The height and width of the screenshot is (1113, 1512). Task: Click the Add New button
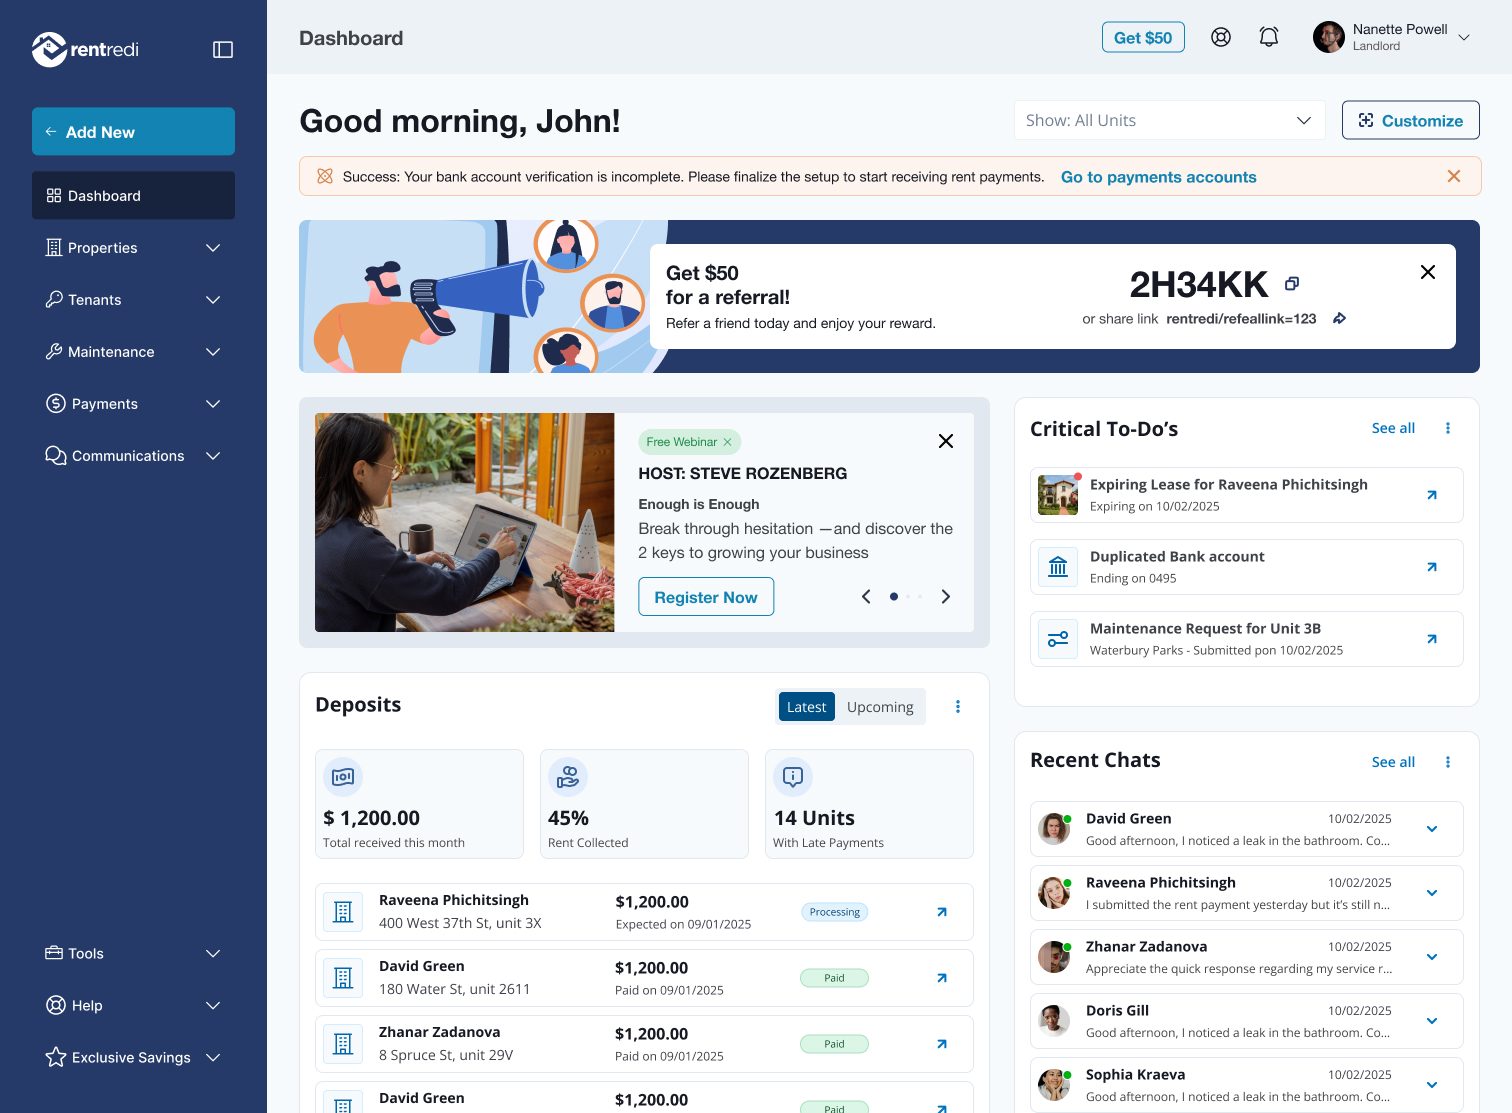click(133, 132)
